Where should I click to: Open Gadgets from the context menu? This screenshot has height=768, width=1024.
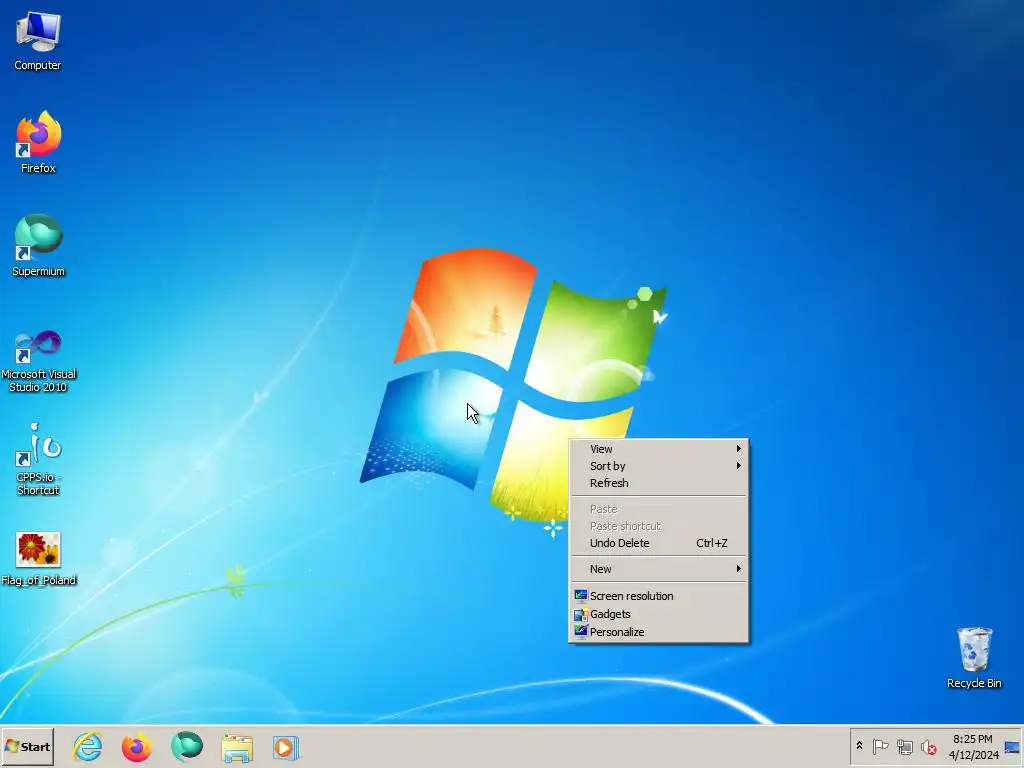coord(659,614)
